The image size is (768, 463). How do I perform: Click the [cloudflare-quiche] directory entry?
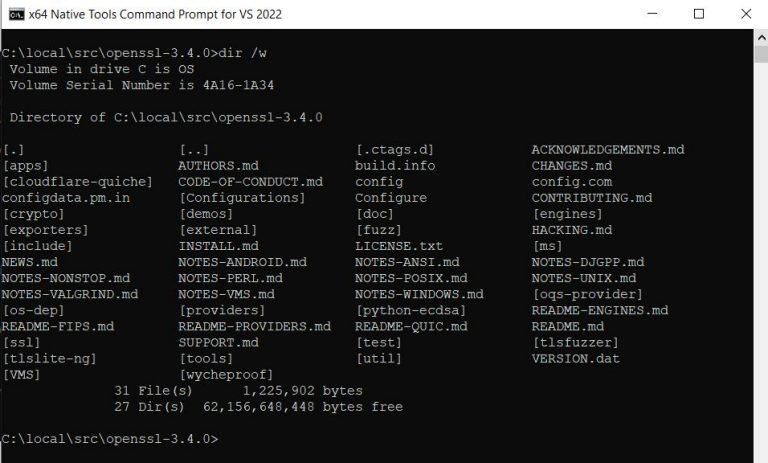click(x=77, y=181)
